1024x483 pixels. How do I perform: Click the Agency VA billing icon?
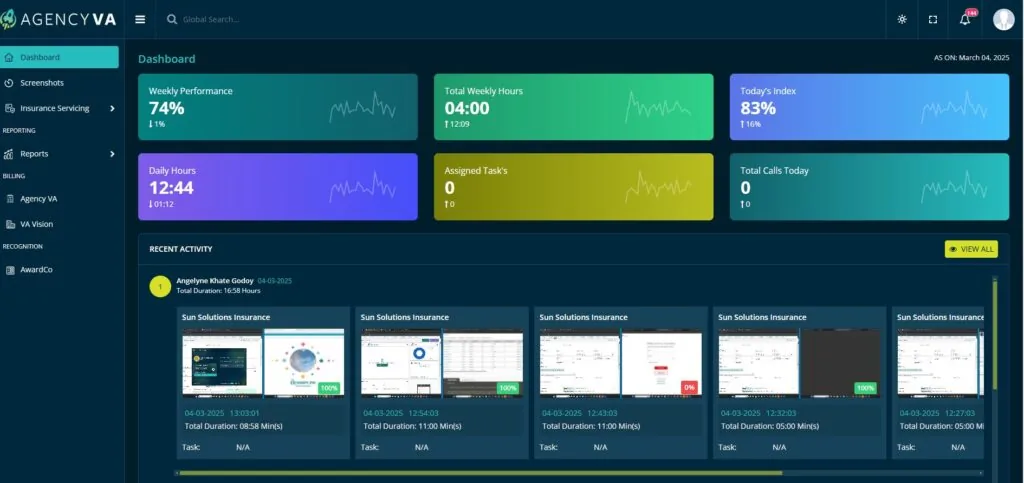coord(10,199)
